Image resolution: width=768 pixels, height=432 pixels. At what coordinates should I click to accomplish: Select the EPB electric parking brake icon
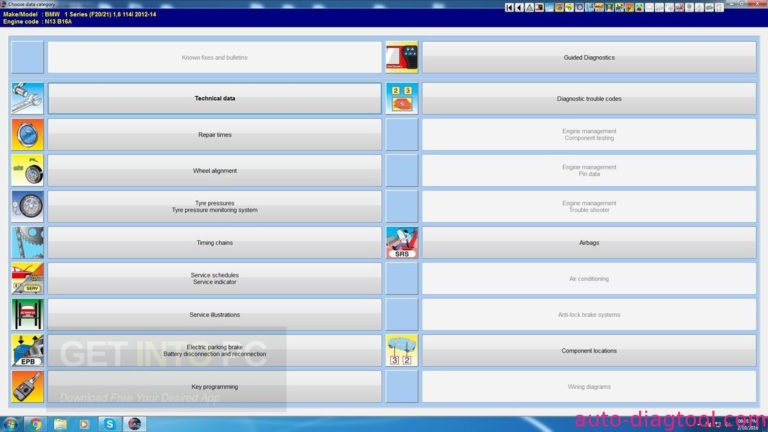[x=27, y=351]
